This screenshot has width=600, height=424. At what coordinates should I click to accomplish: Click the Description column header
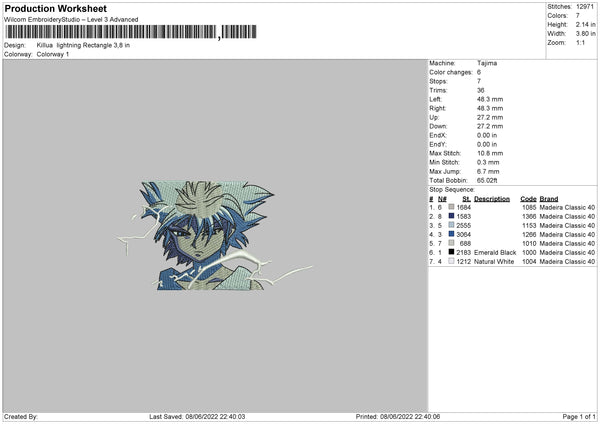(492, 199)
